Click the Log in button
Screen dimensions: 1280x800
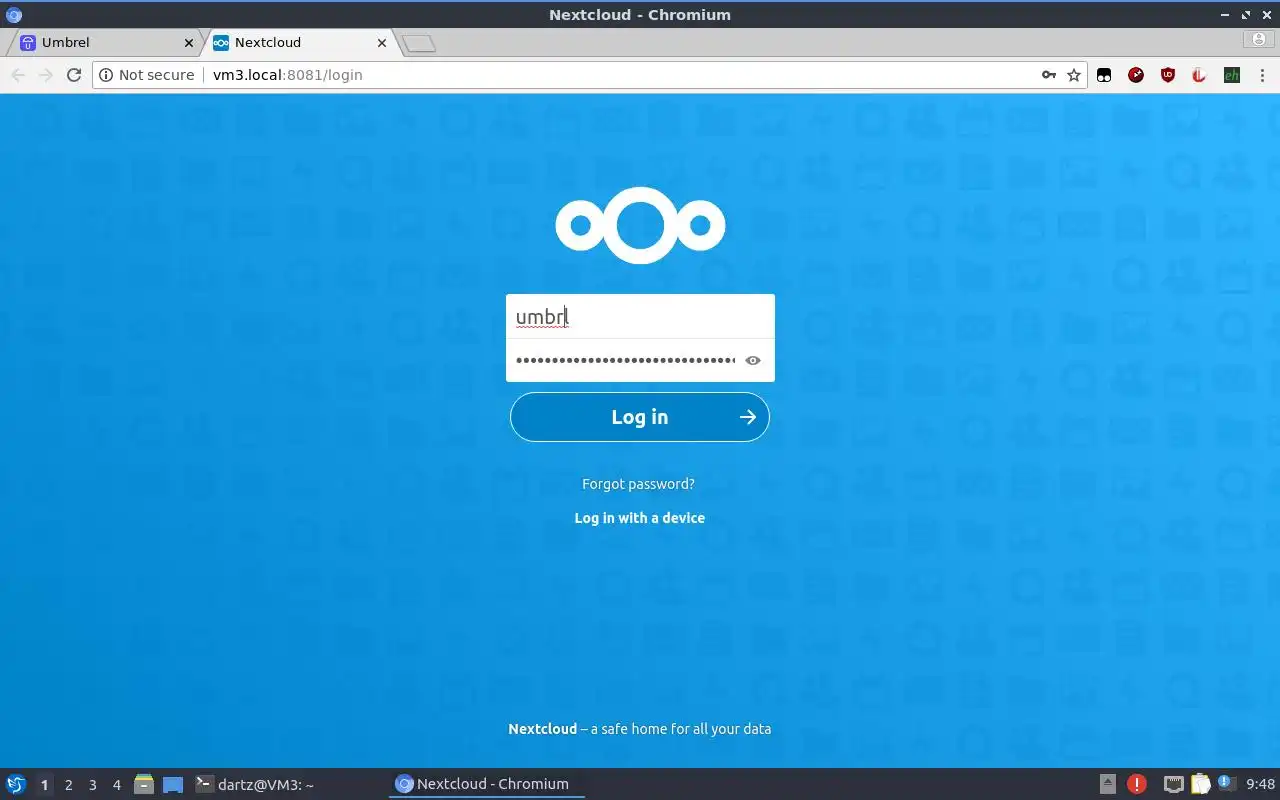coord(640,417)
